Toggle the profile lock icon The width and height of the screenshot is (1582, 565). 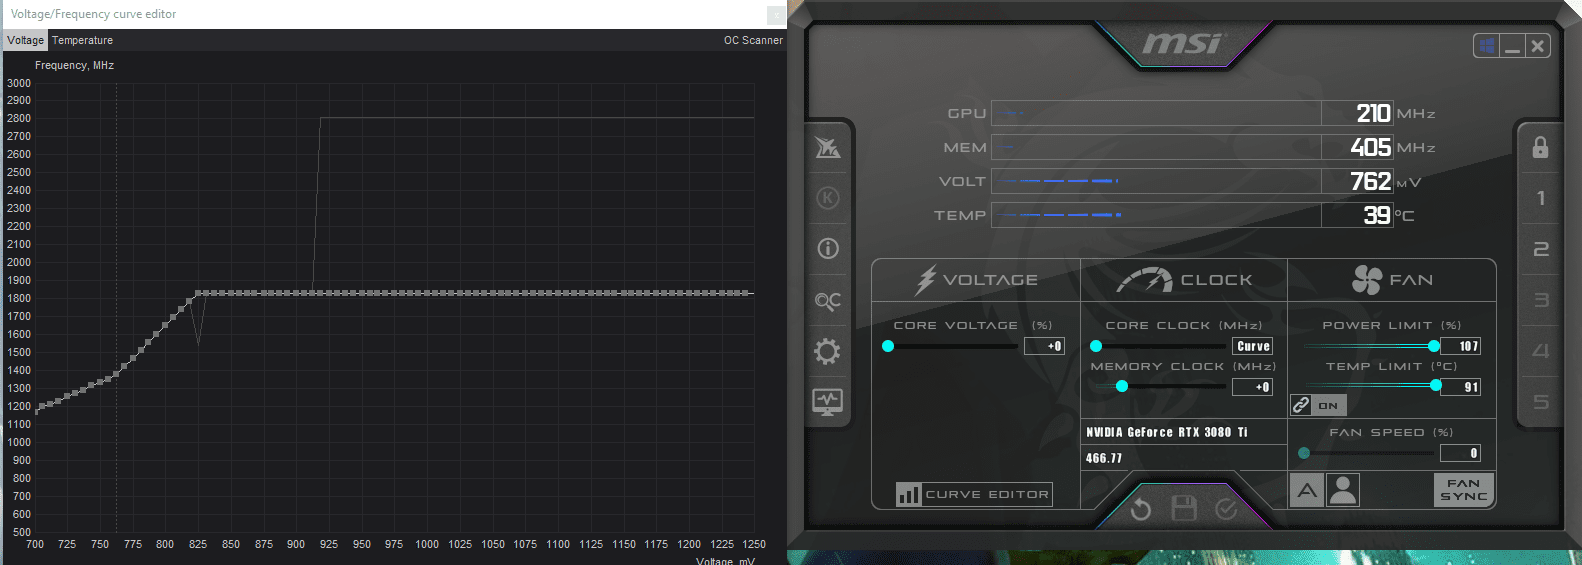(x=1540, y=147)
